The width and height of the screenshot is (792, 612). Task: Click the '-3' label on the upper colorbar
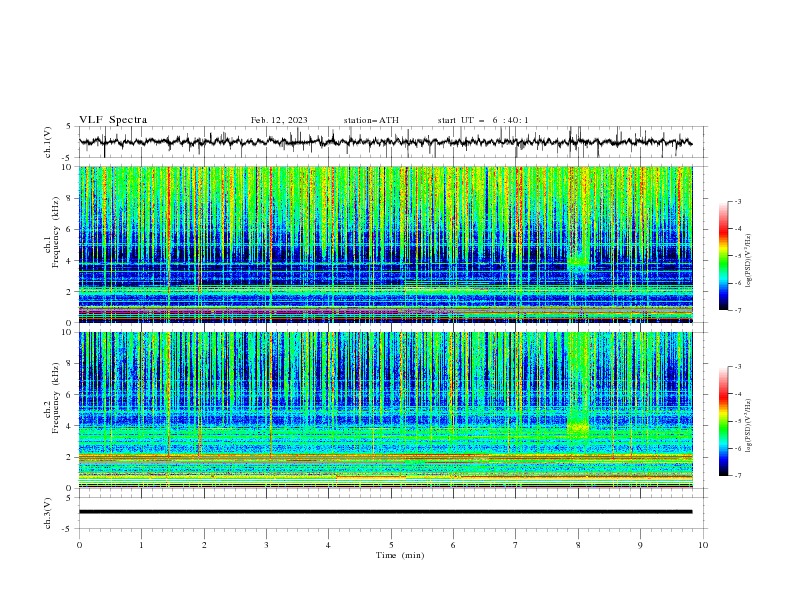(x=738, y=201)
